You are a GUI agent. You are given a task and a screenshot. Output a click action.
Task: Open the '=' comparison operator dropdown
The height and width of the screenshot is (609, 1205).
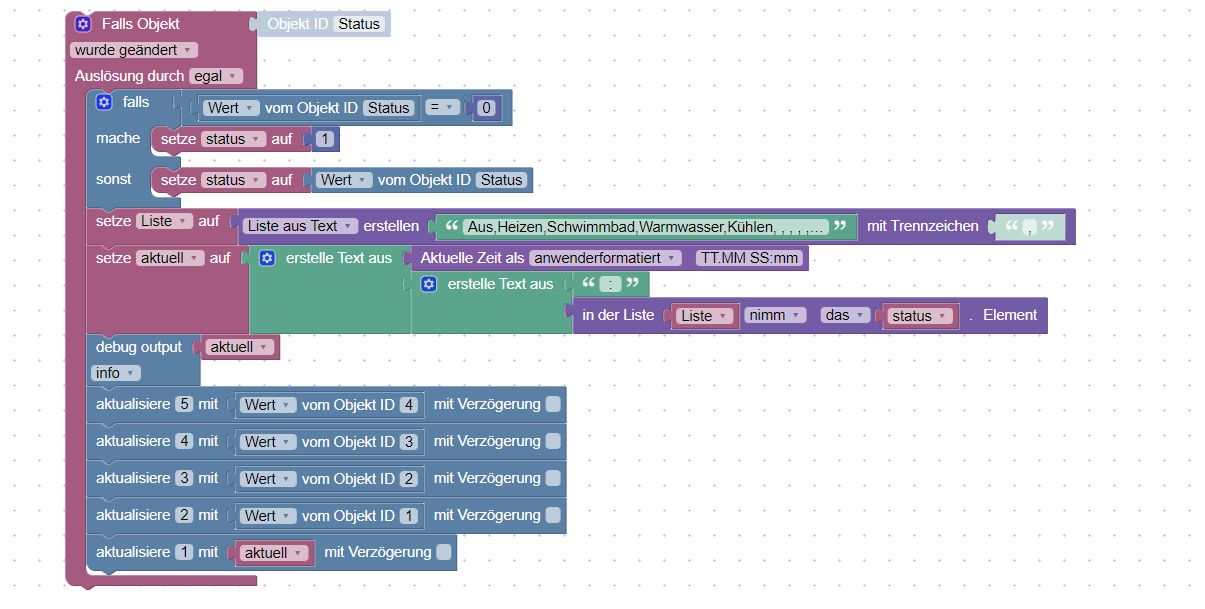(x=442, y=108)
